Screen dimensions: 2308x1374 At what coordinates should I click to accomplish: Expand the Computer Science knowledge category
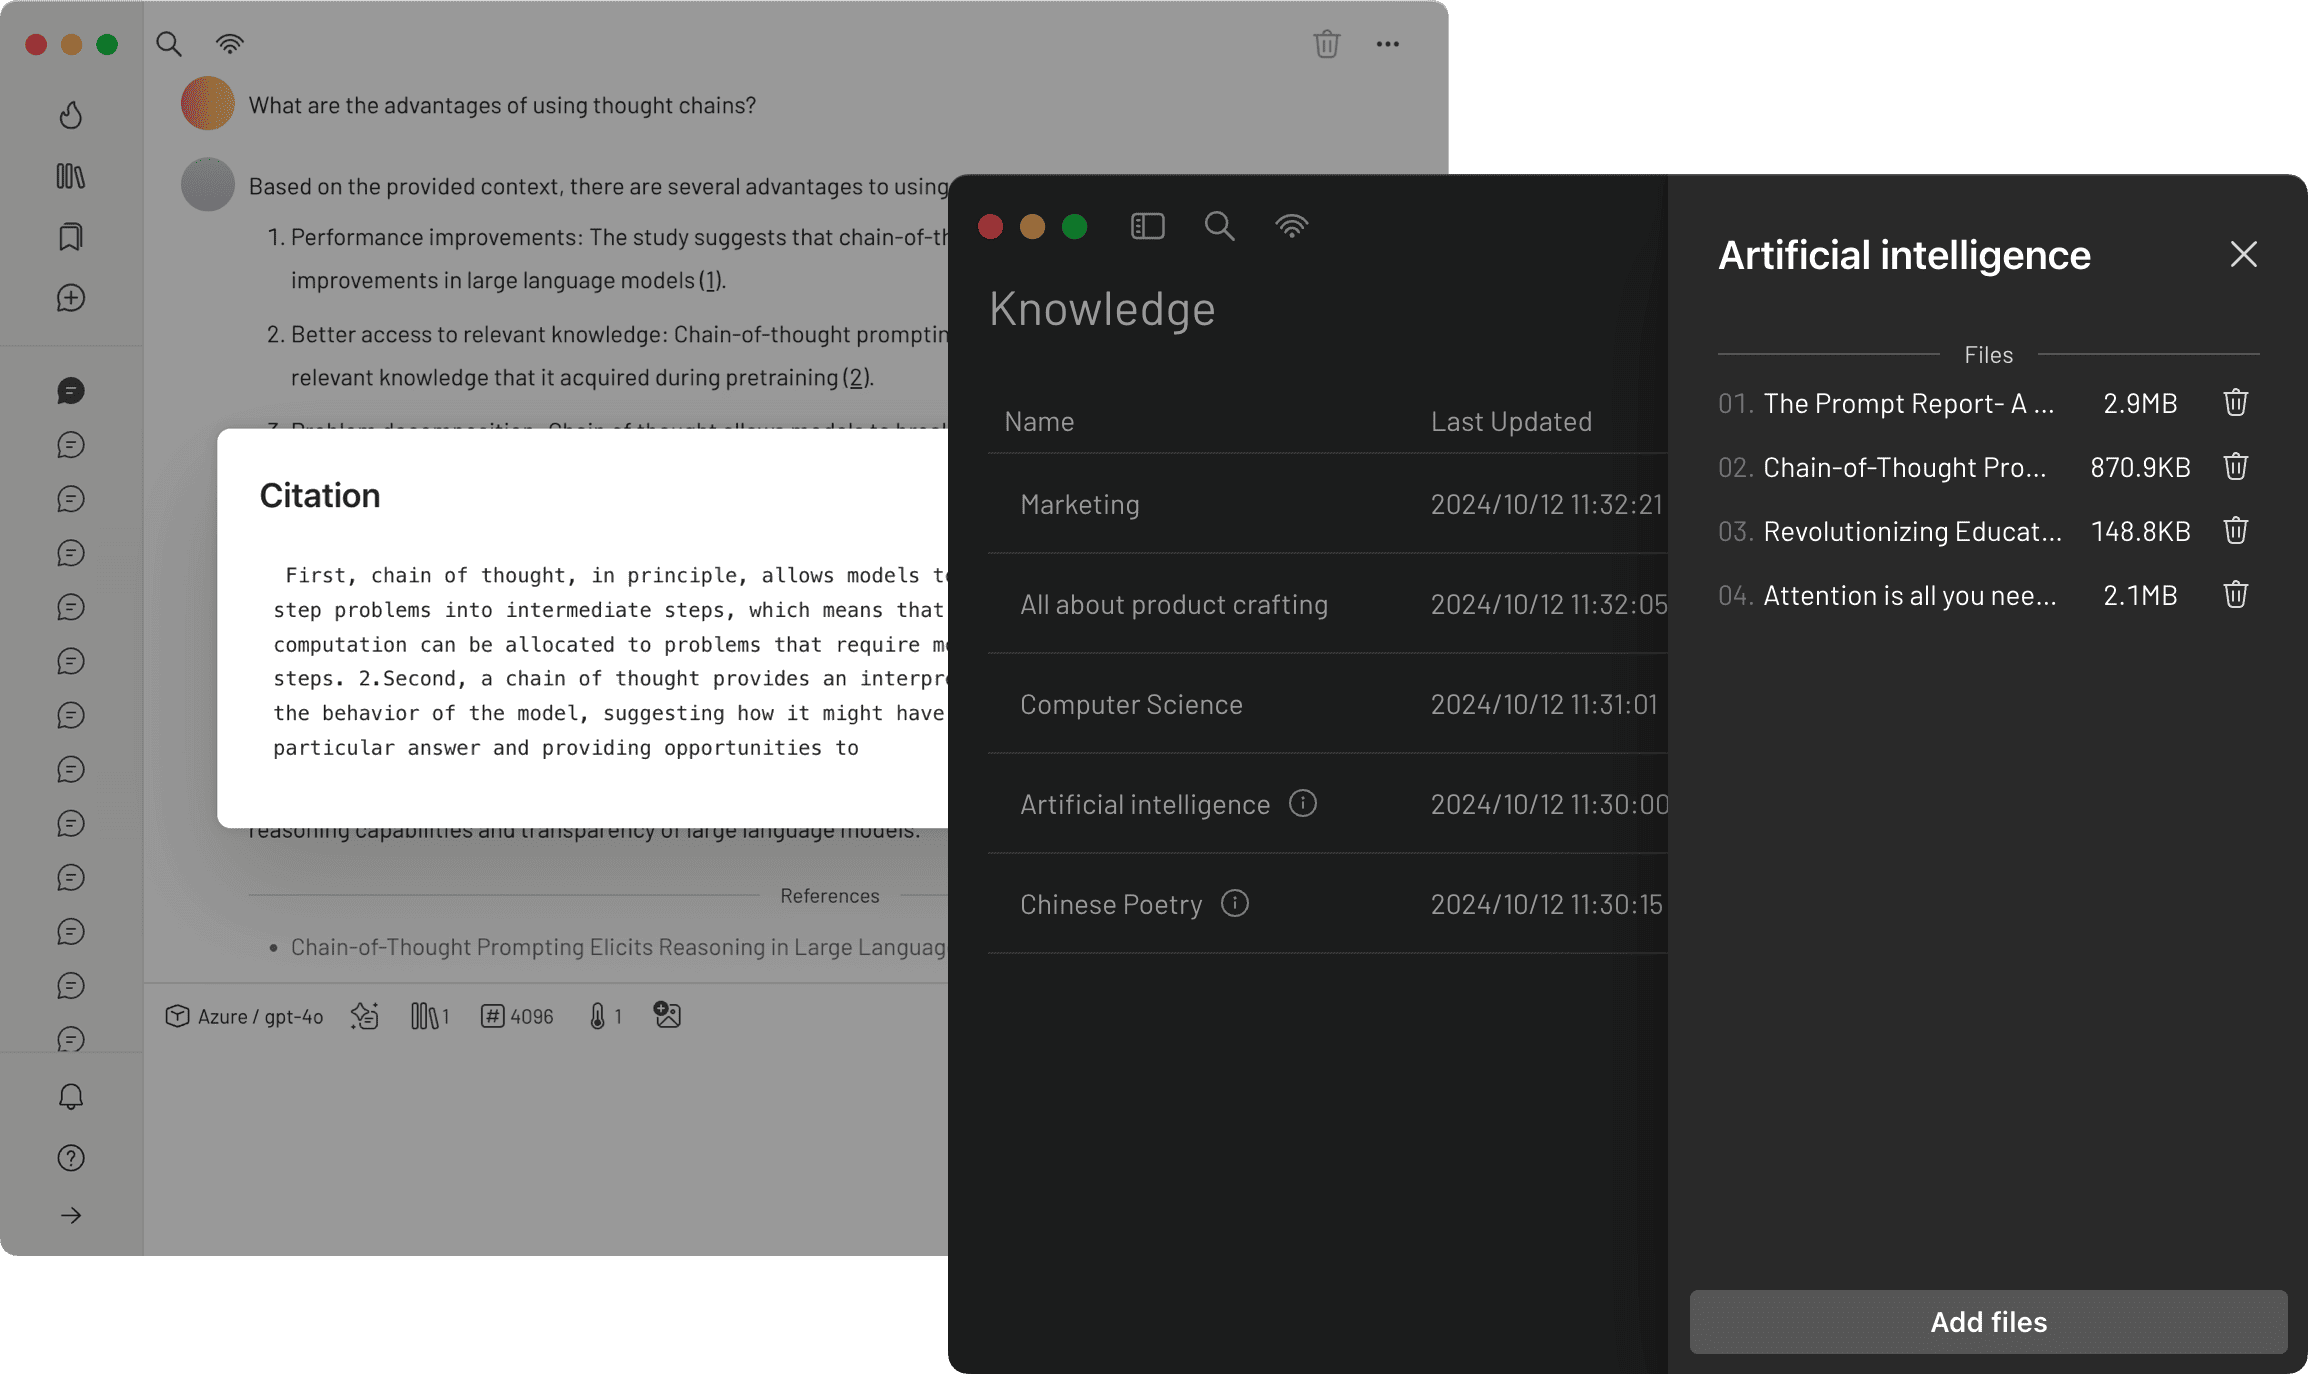[x=1130, y=703]
